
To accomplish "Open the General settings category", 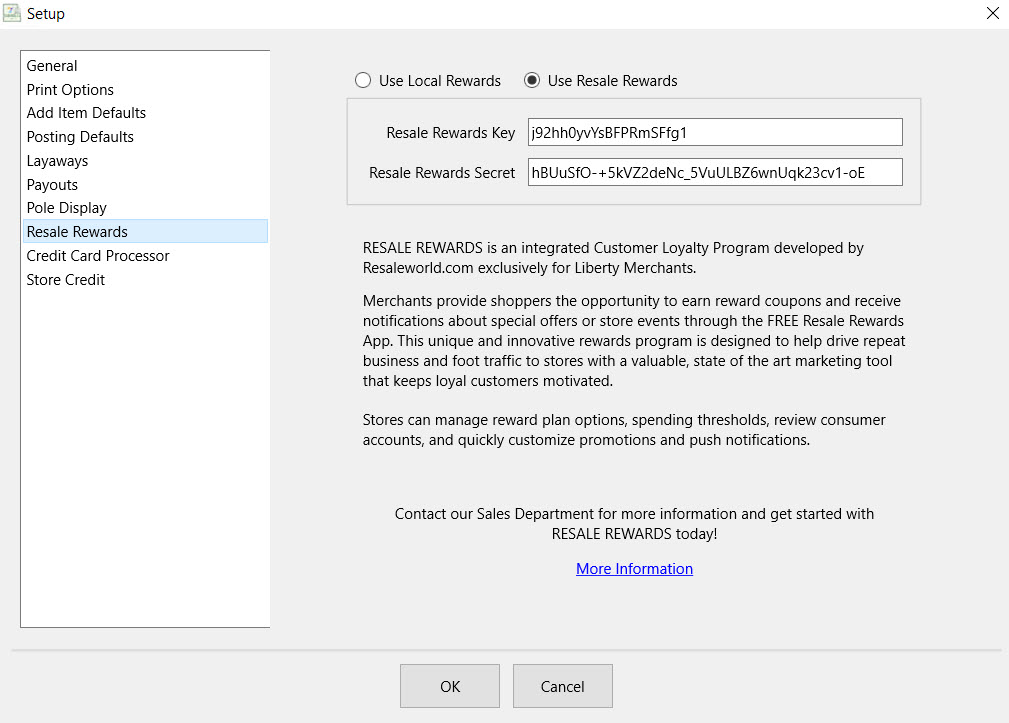I will 52,66.
